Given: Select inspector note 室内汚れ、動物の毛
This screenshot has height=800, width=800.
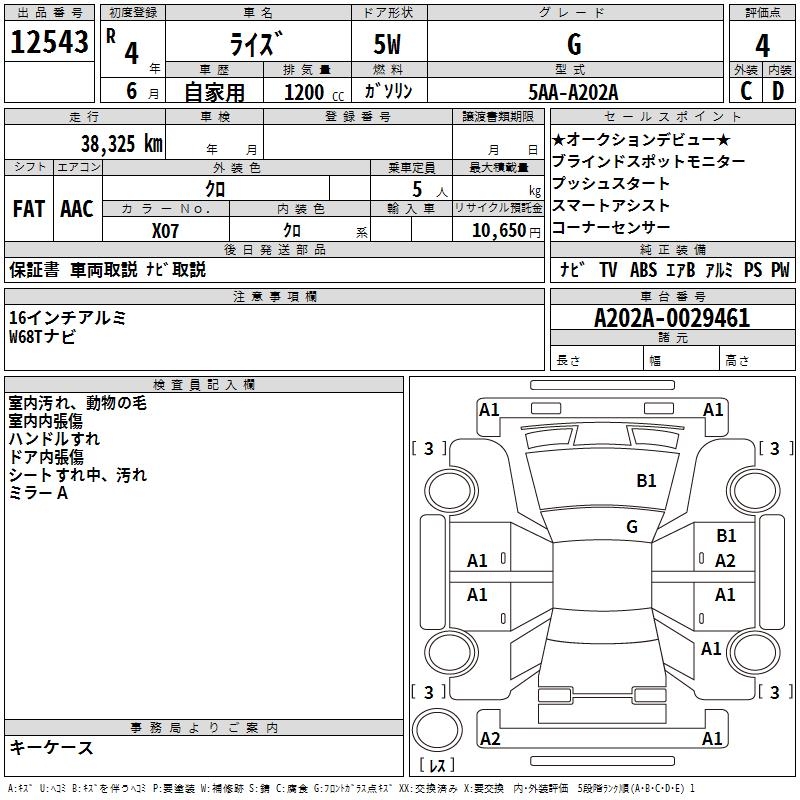Looking at the screenshot, I should (x=78, y=403).
